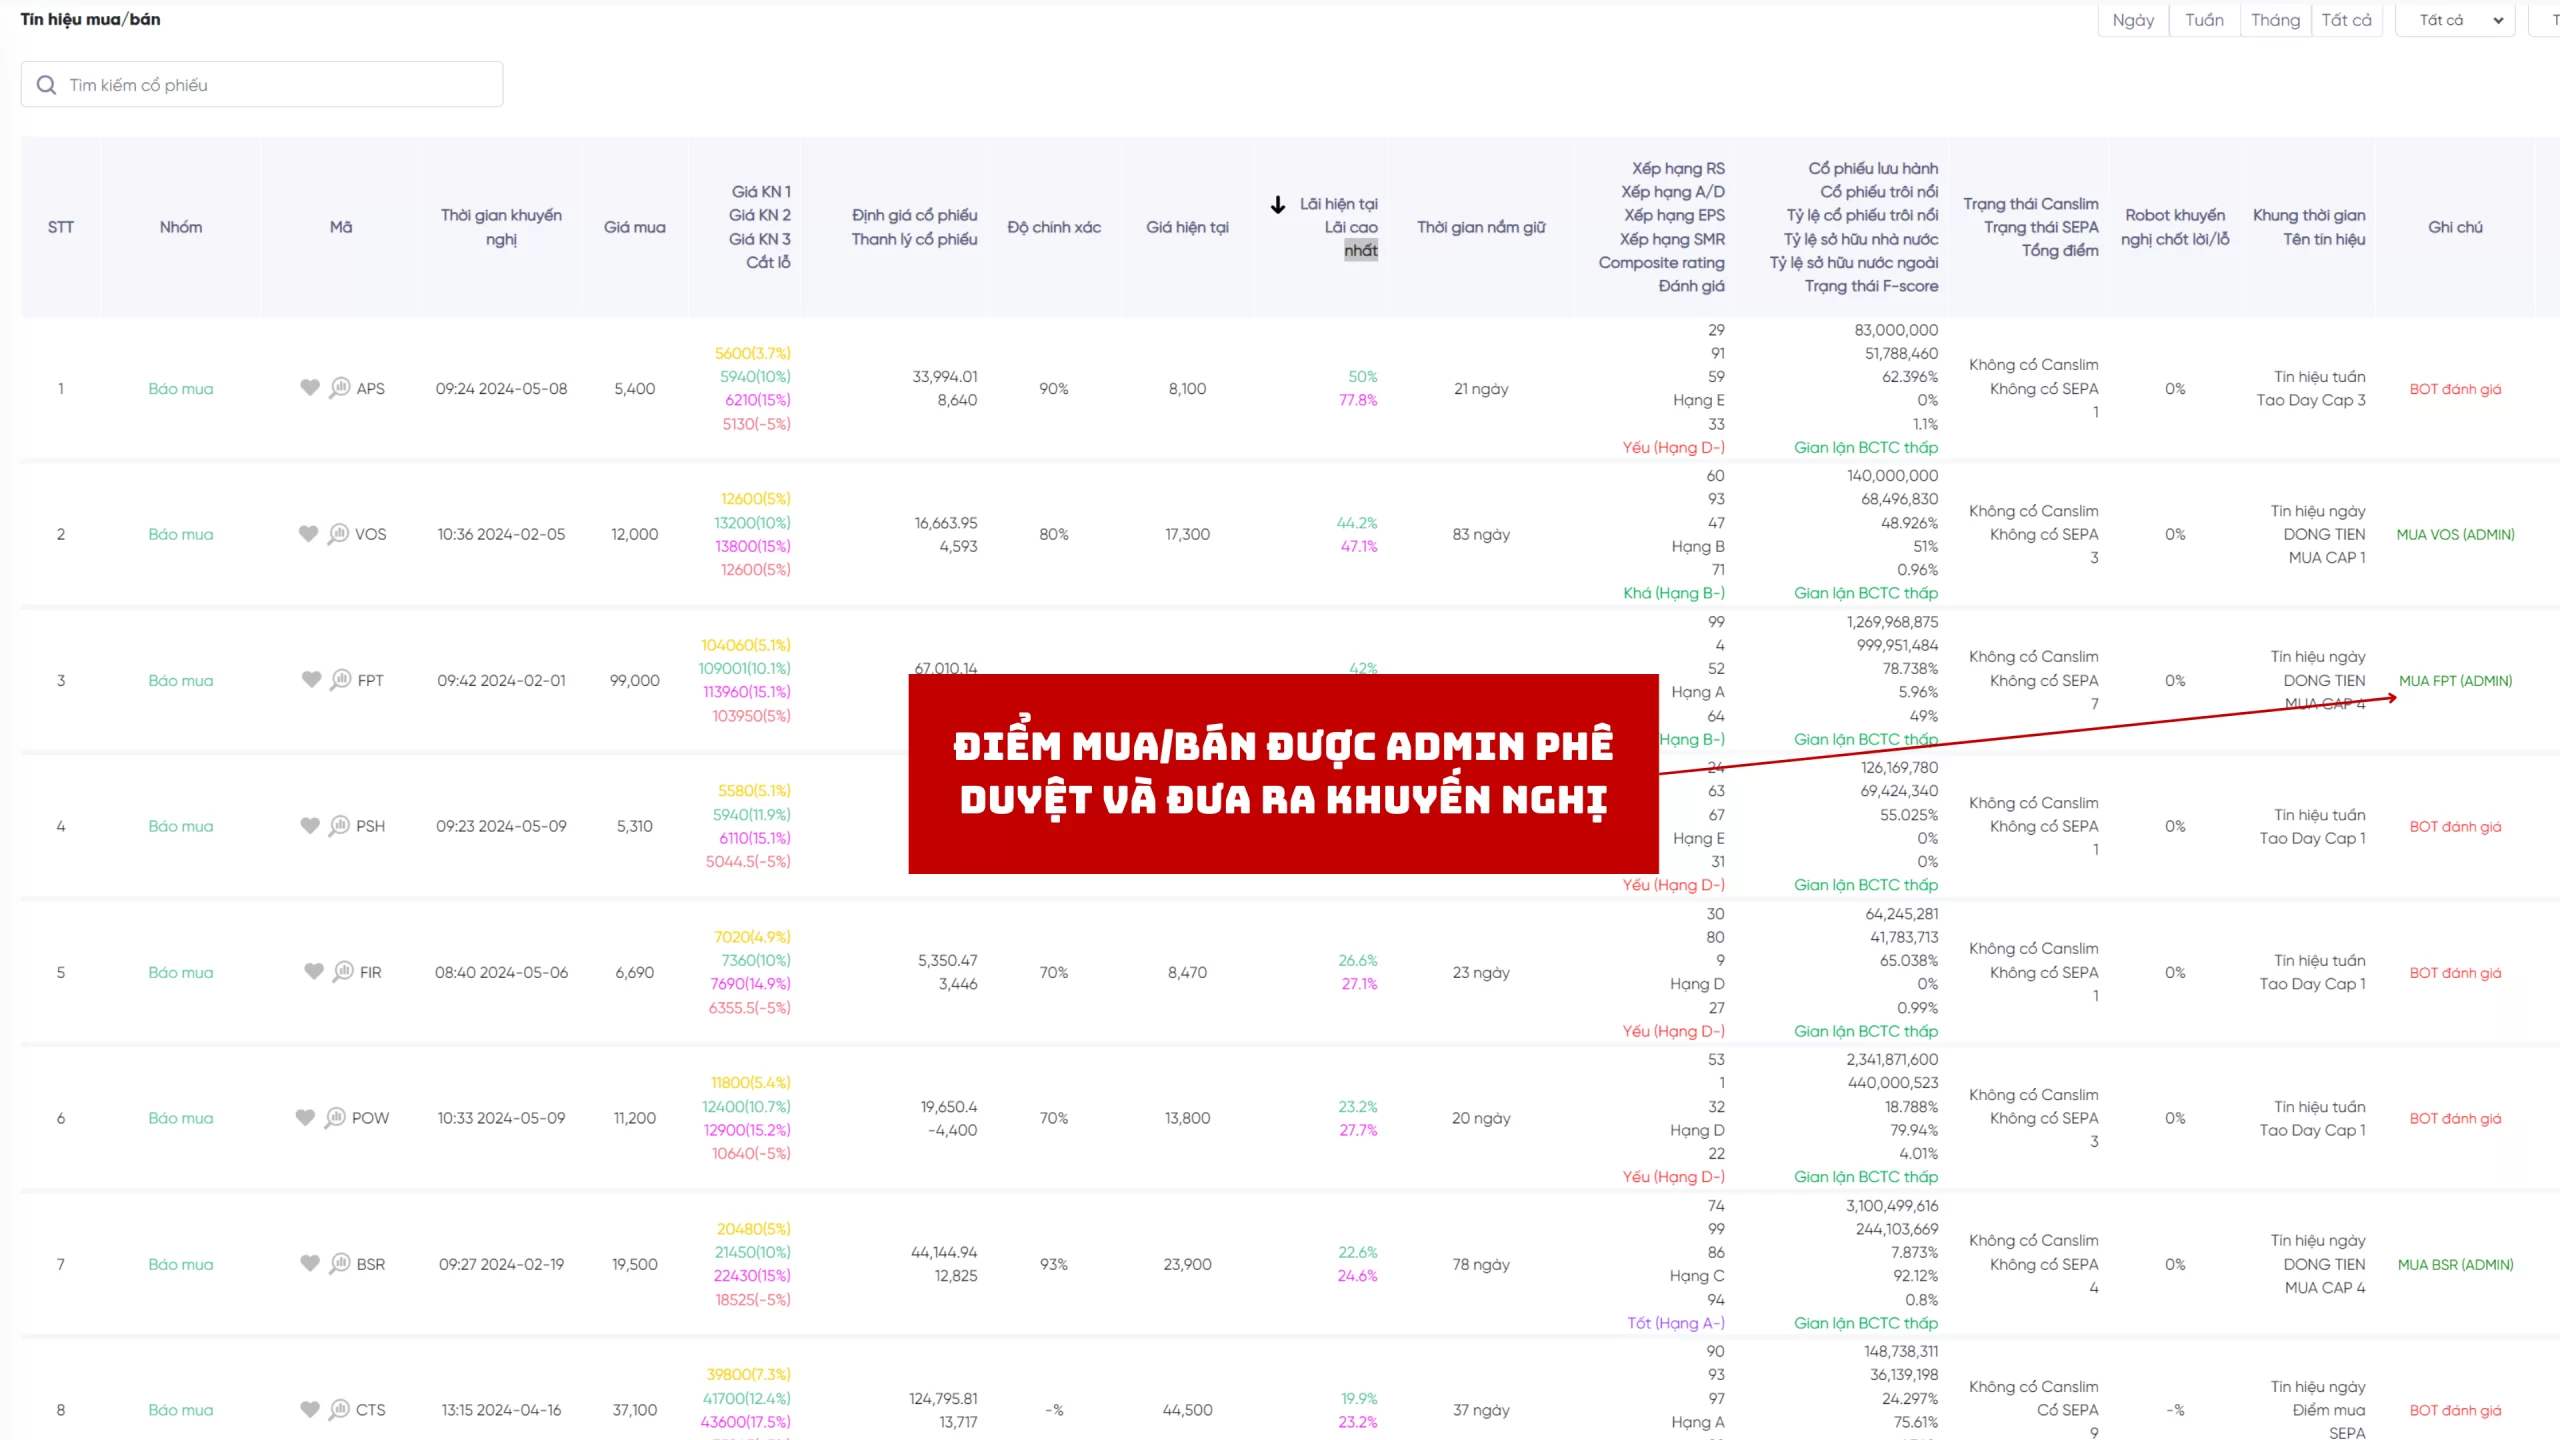2560x1440 pixels.
Task: Favorite POW with its heart icon
Action: tap(305, 1118)
